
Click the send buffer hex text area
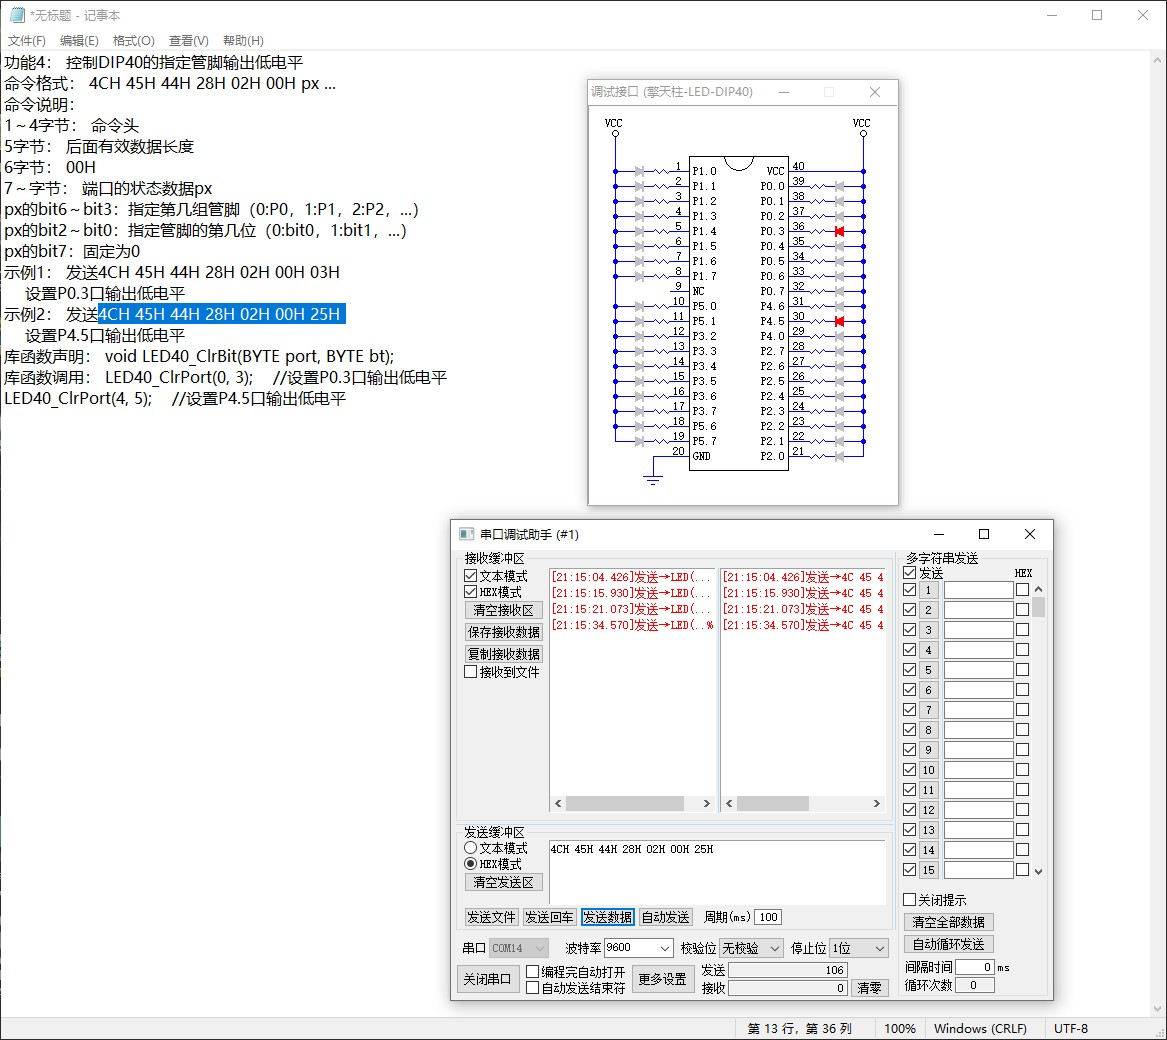click(x=717, y=872)
